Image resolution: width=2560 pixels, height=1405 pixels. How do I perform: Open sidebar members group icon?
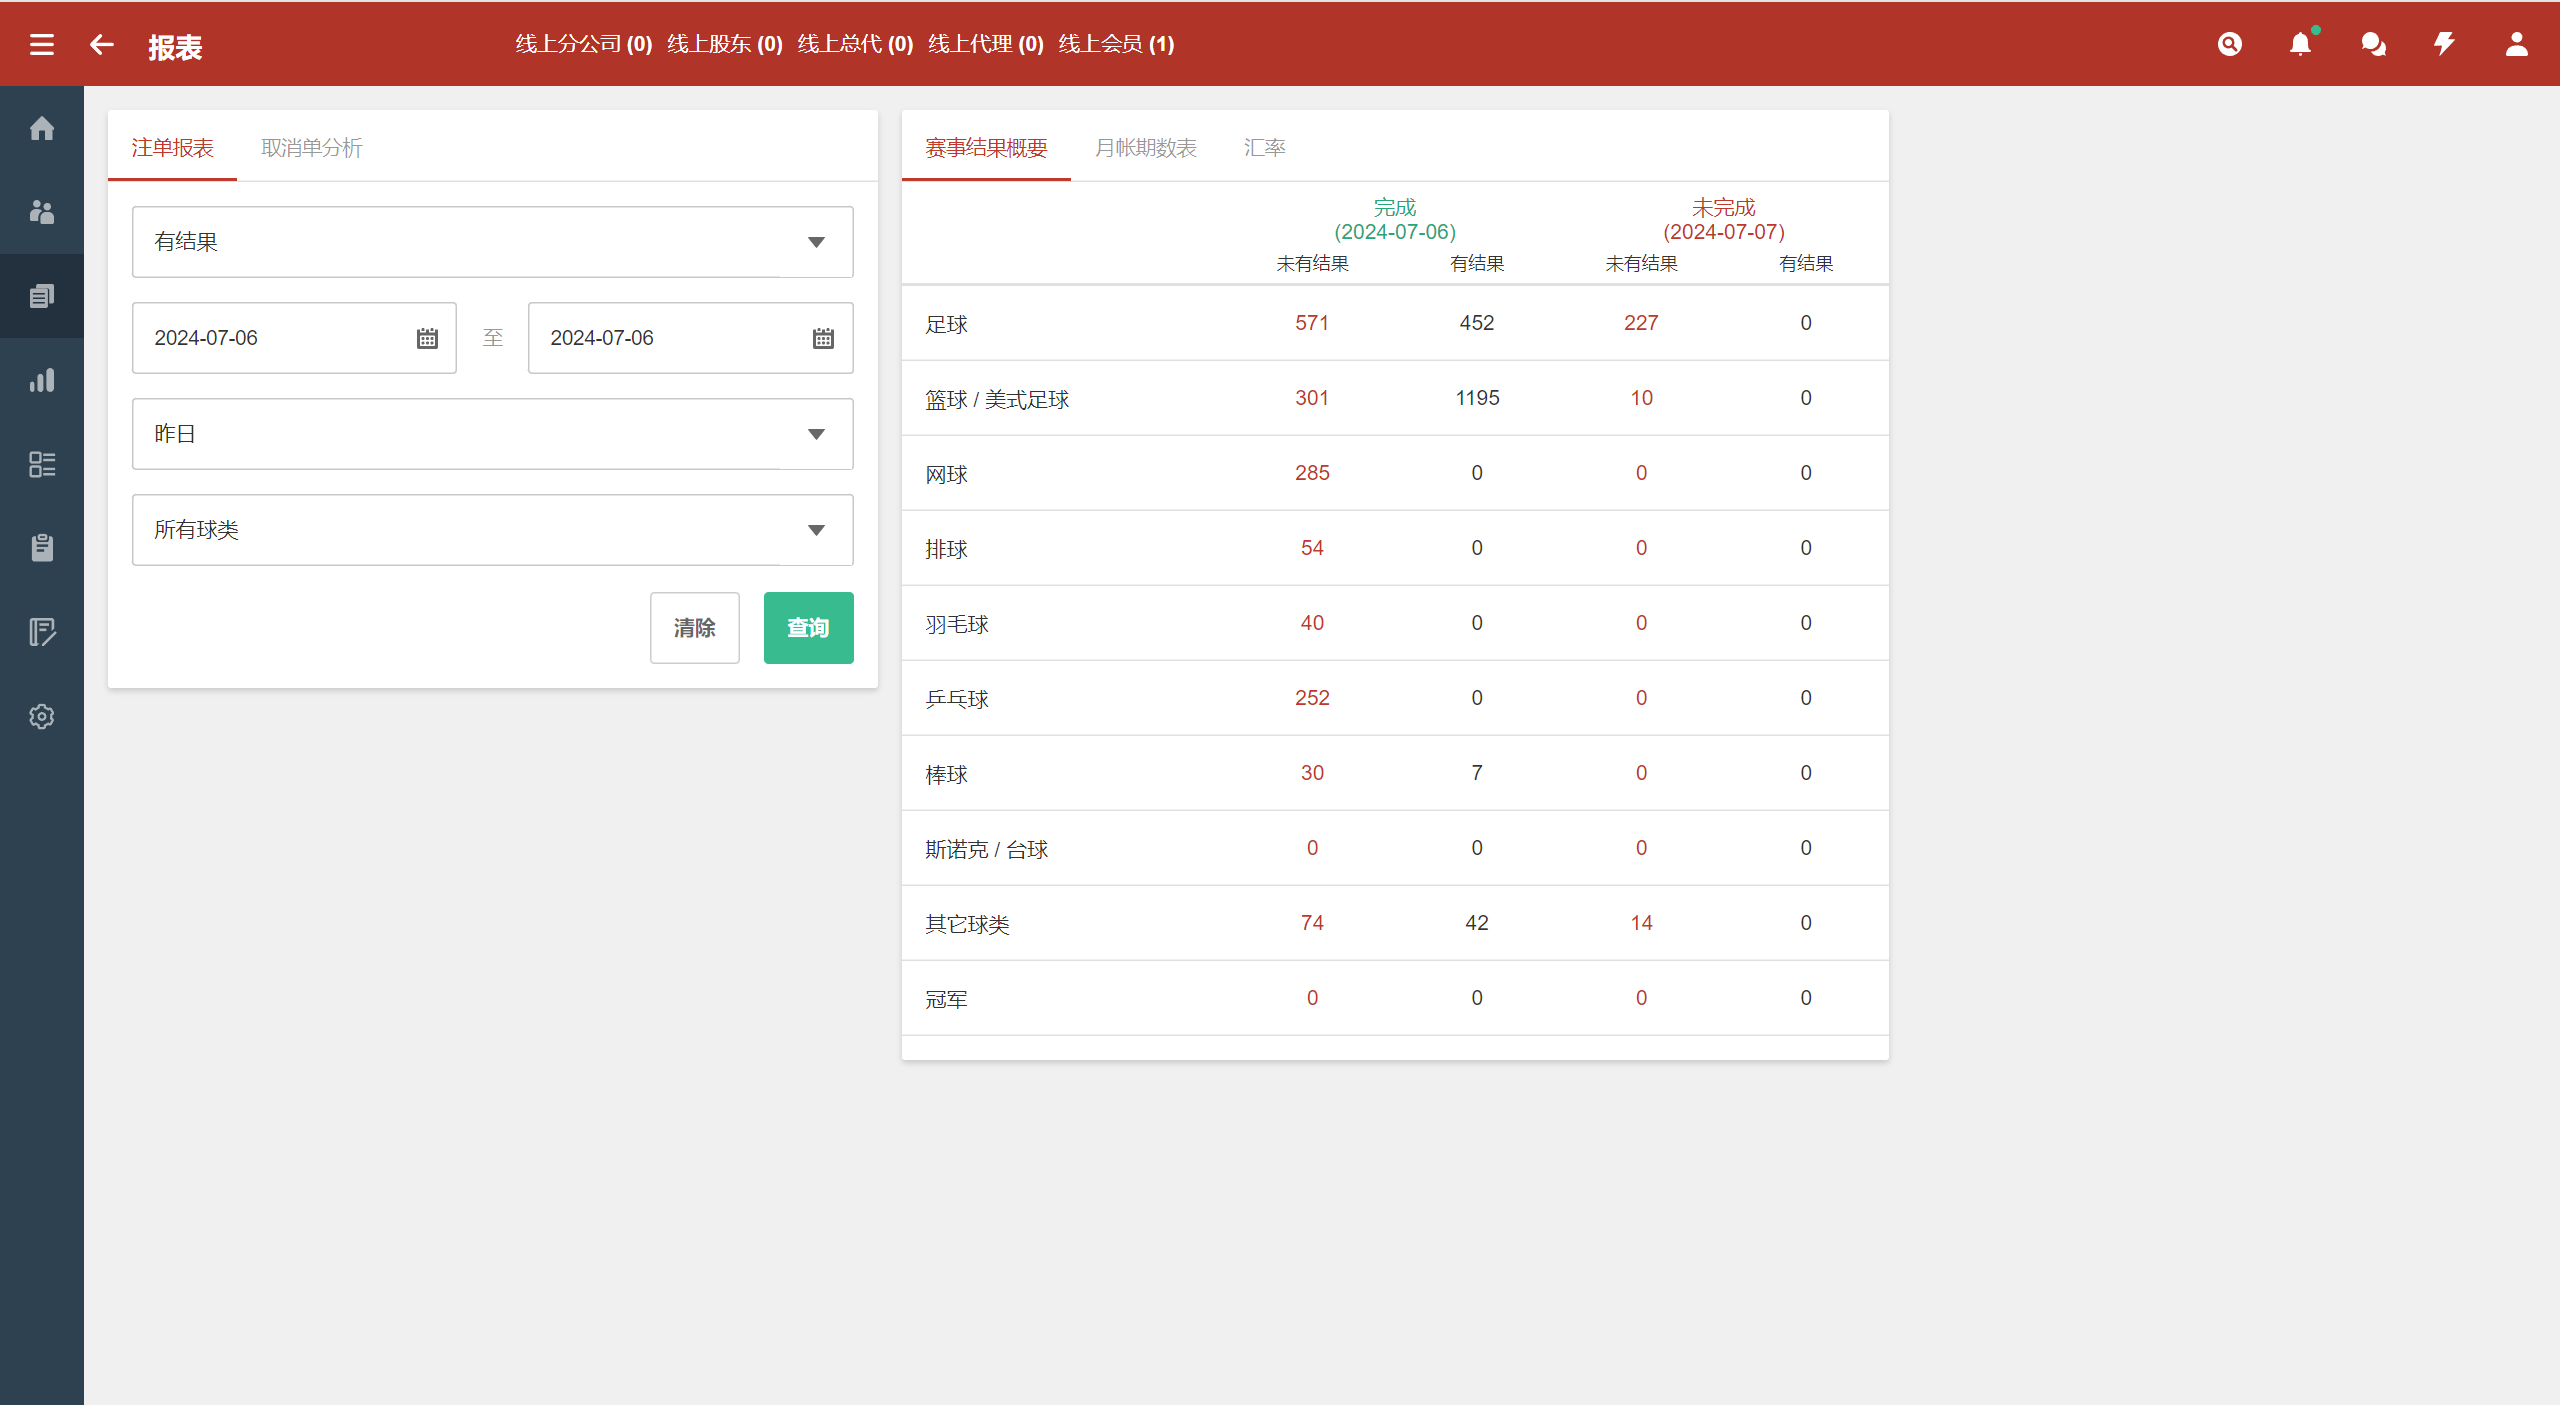coord(42,212)
